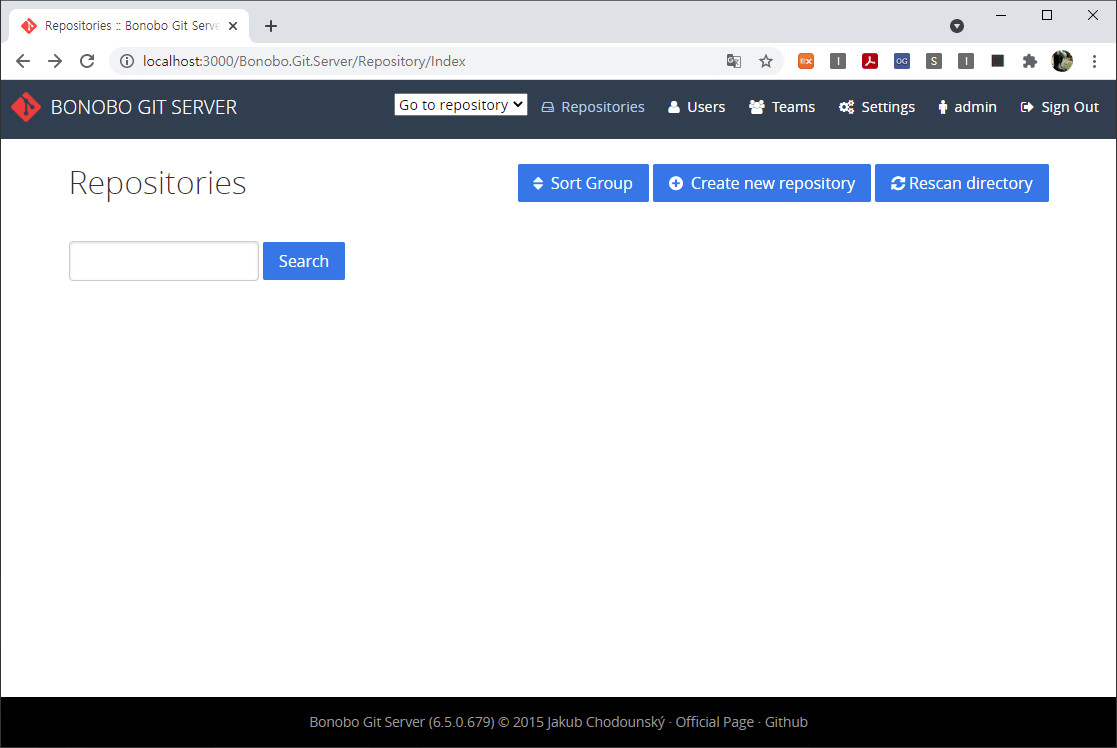Go forward in browser history
The width and height of the screenshot is (1117, 748).
[x=55, y=61]
